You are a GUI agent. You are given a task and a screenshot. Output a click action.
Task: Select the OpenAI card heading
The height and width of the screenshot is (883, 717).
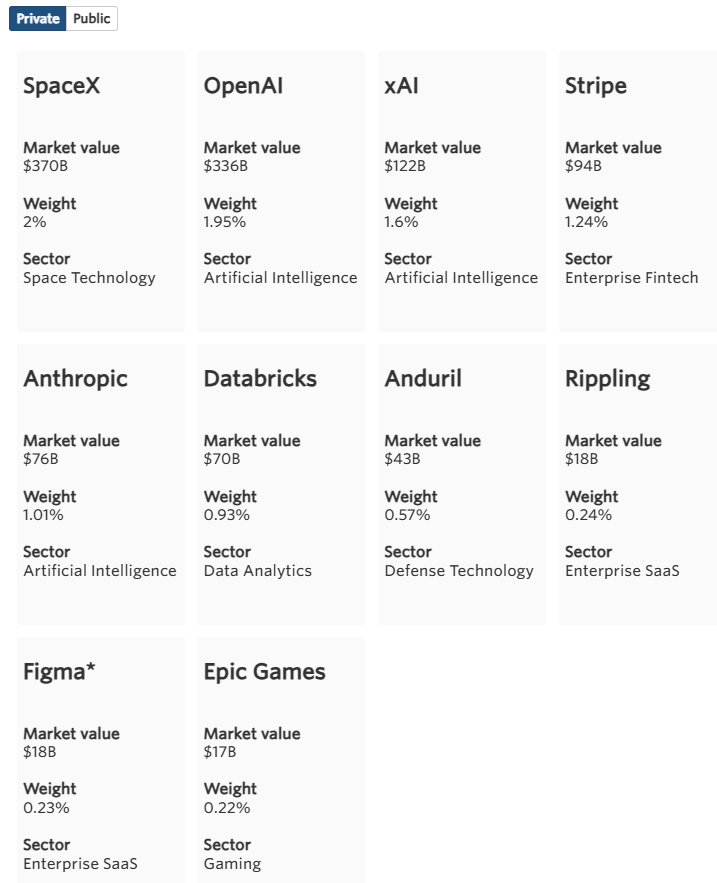click(243, 86)
